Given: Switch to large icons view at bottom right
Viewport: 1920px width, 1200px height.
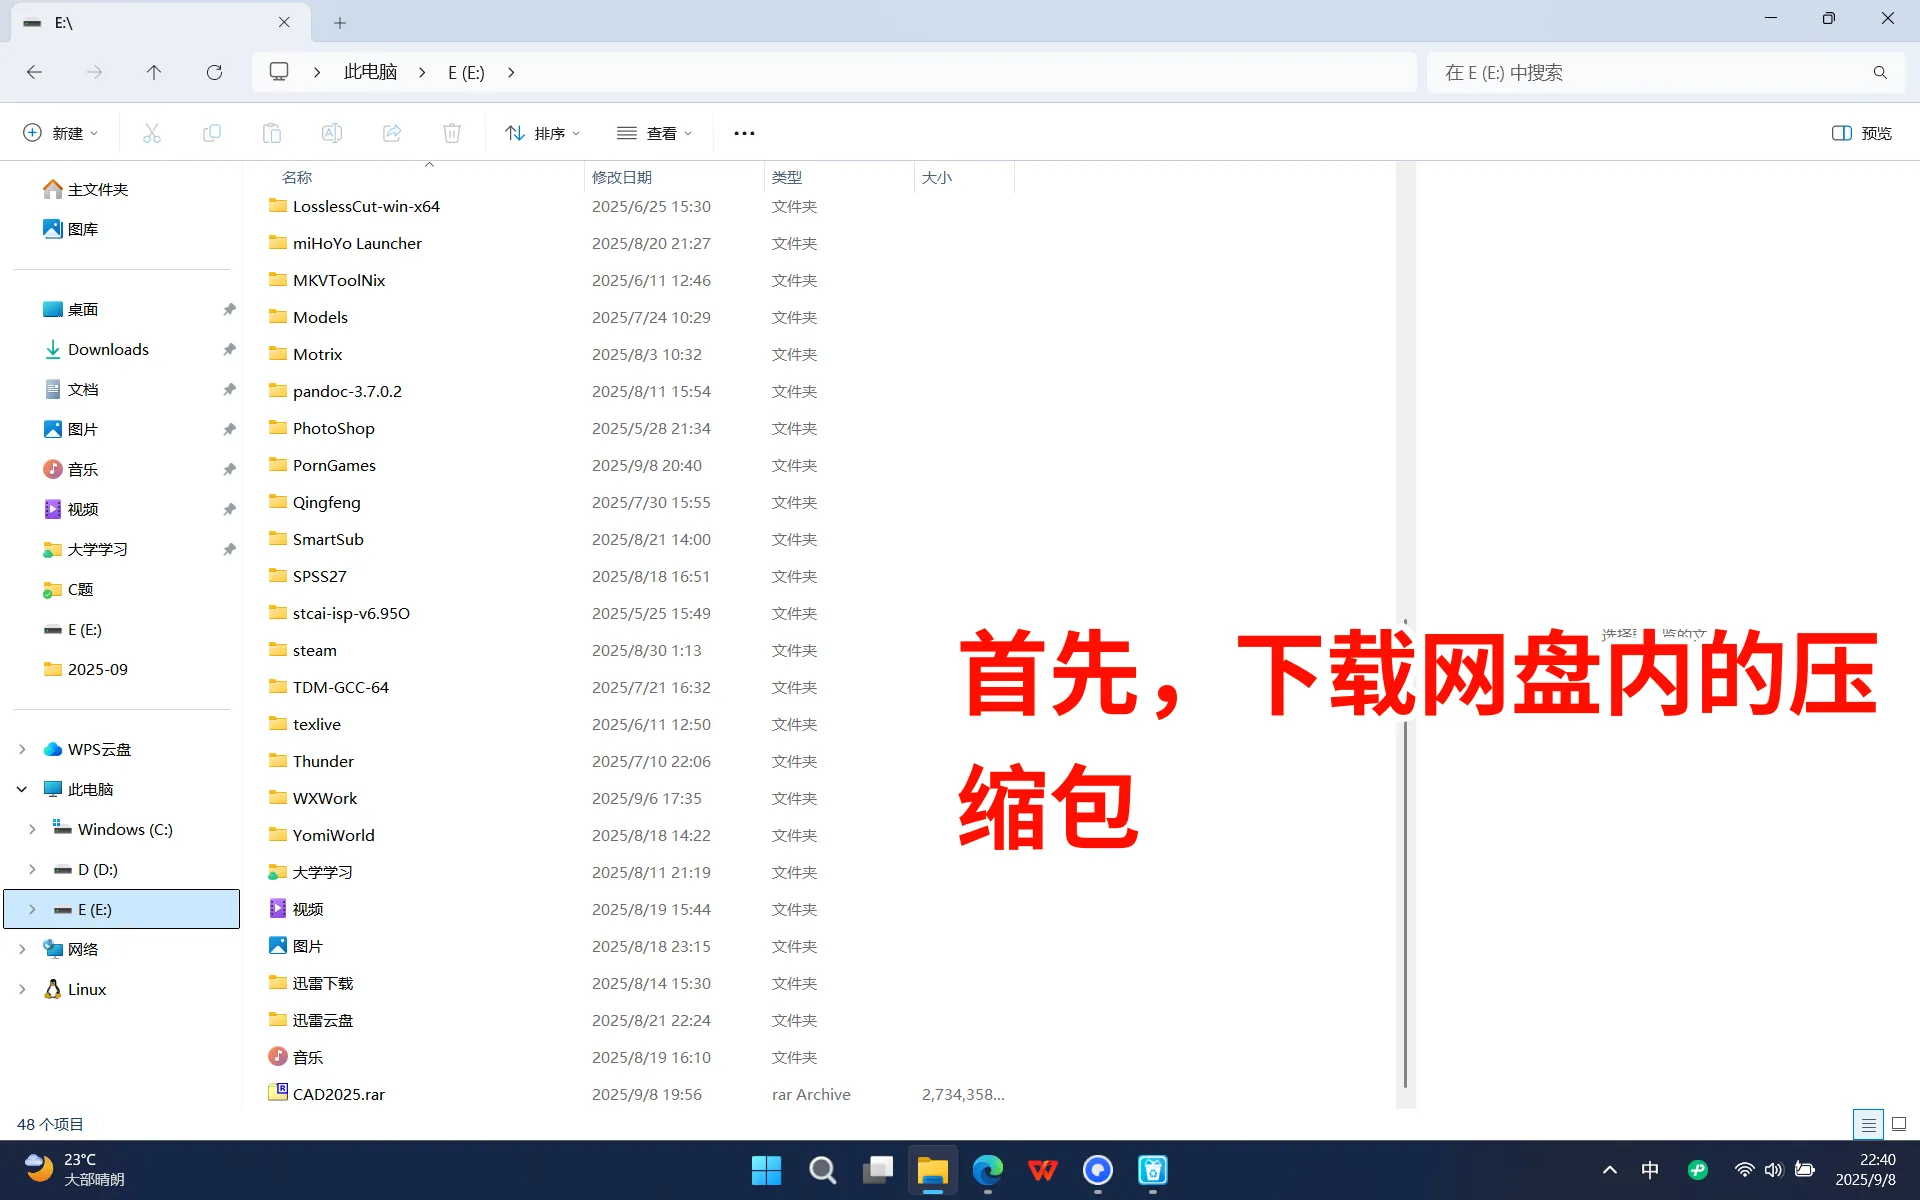Looking at the screenshot, I should point(1899,1124).
